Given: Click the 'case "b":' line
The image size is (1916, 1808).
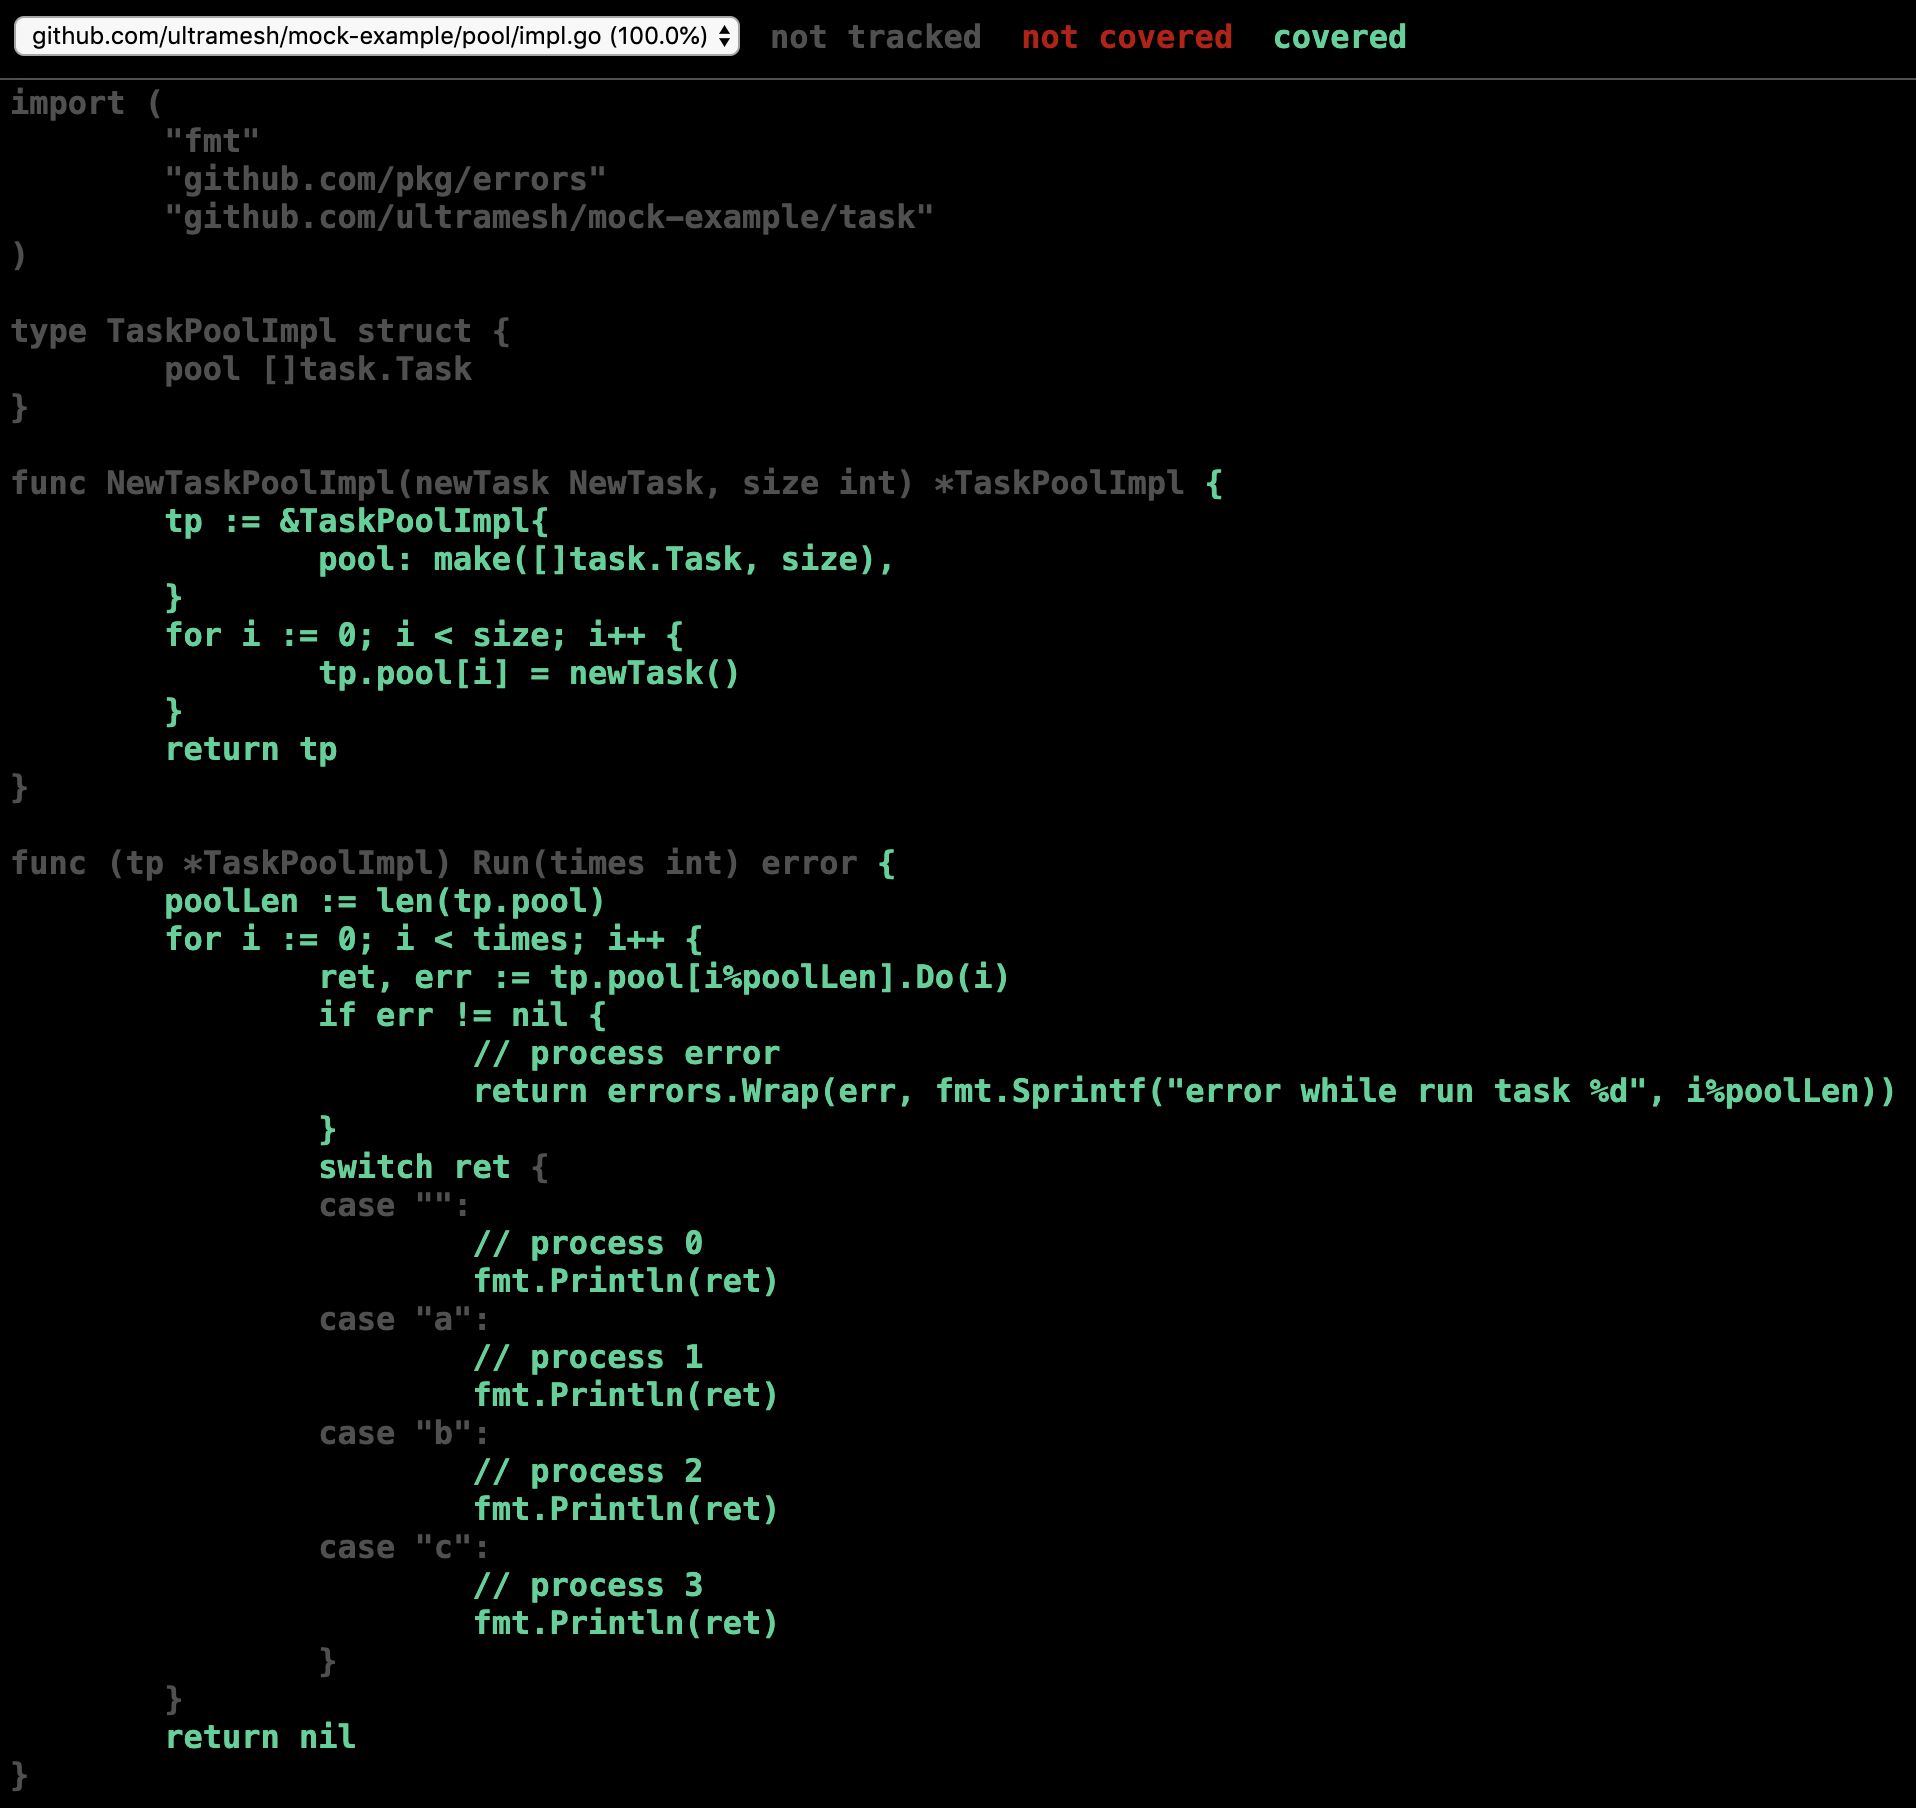Looking at the screenshot, I should pyautogui.click(x=403, y=1433).
